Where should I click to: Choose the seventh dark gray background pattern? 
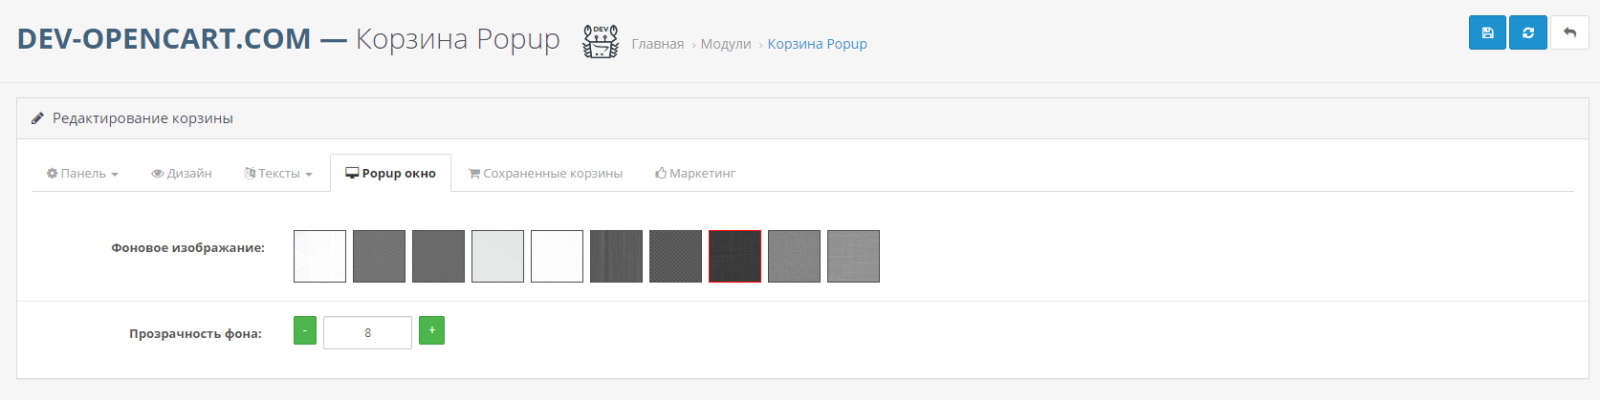point(676,256)
